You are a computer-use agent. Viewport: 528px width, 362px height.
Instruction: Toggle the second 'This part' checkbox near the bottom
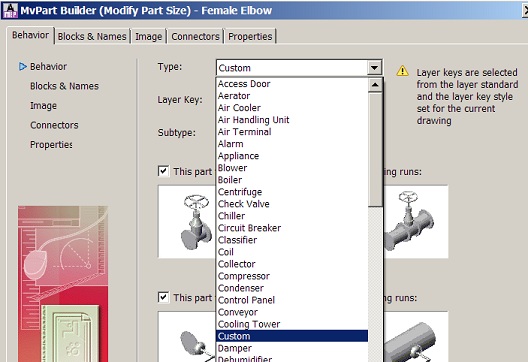click(163, 297)
